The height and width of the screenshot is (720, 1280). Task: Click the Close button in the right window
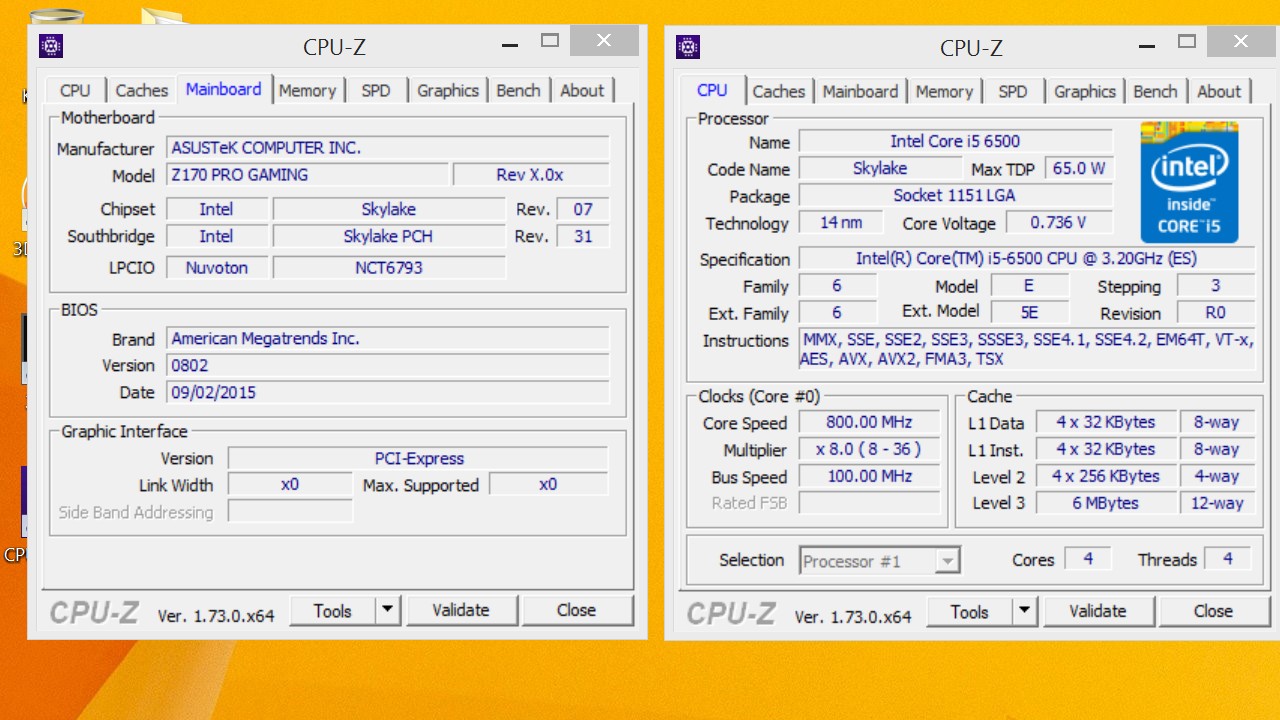(1214, 611)
